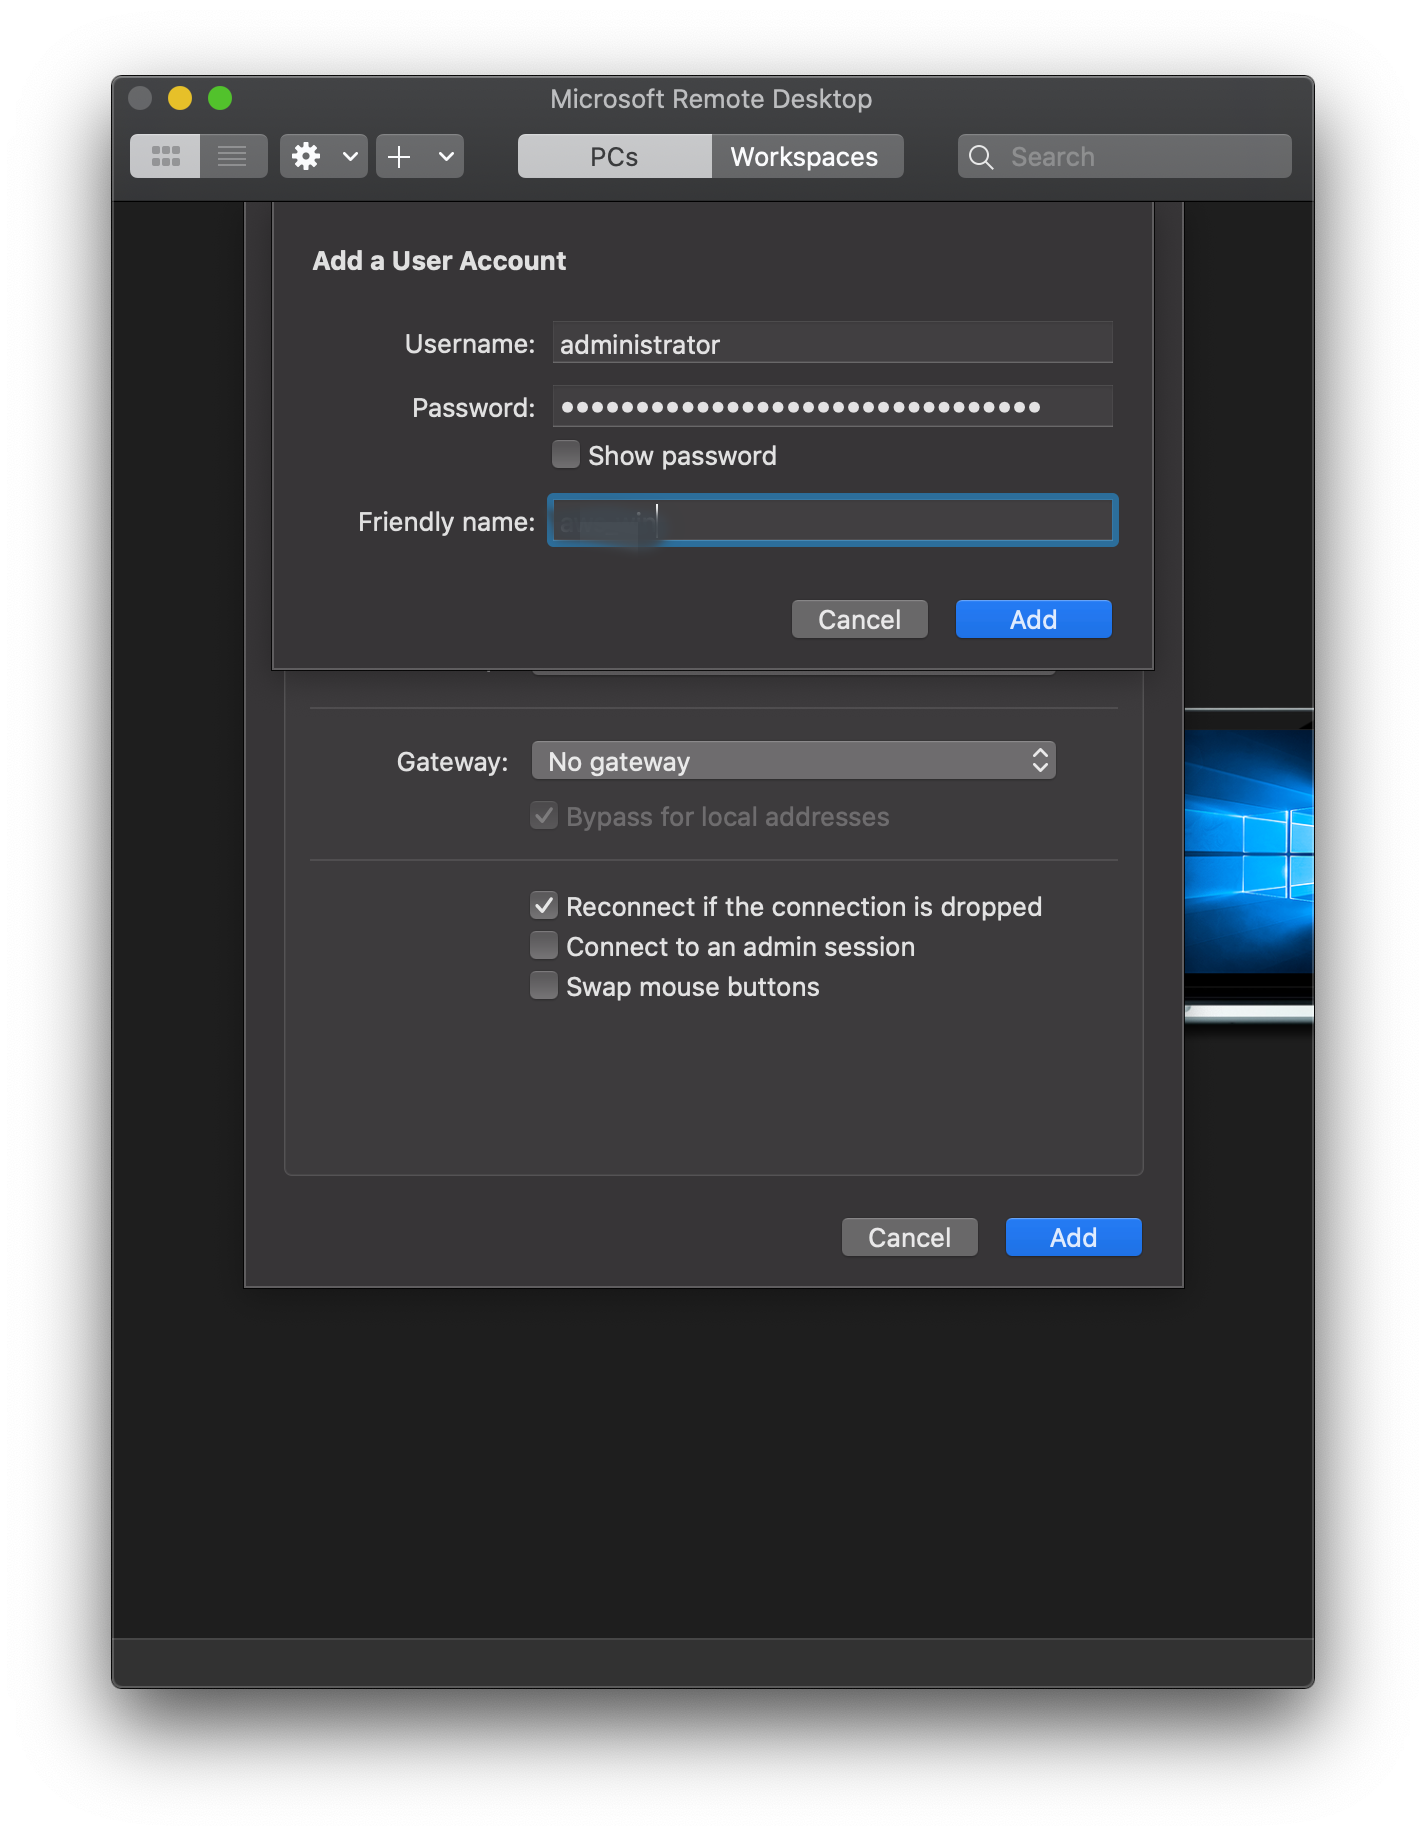Click the yellow minimize window button
Viewport: 1426px width, 1836px height.
click(x=180, y=98)
